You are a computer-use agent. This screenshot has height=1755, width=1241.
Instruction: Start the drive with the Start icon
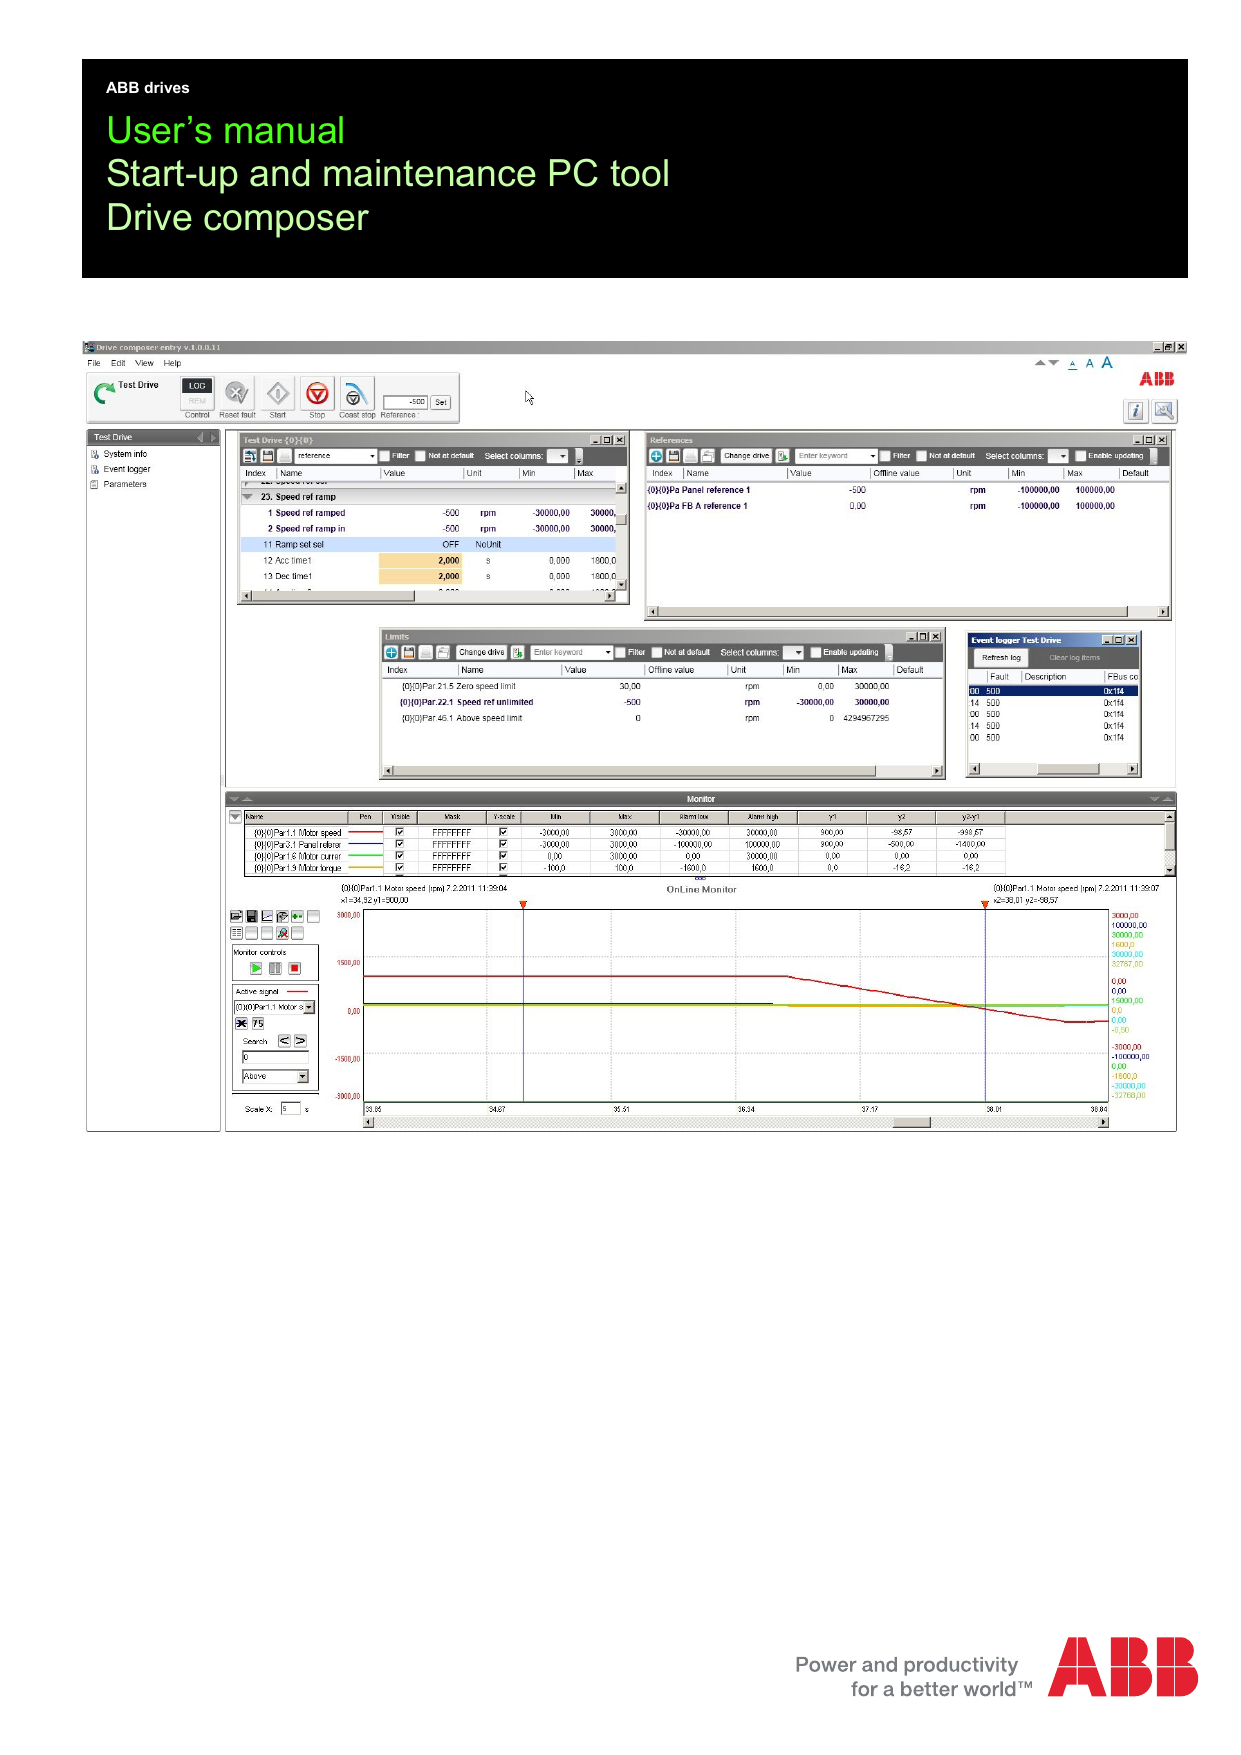(278, 393)
